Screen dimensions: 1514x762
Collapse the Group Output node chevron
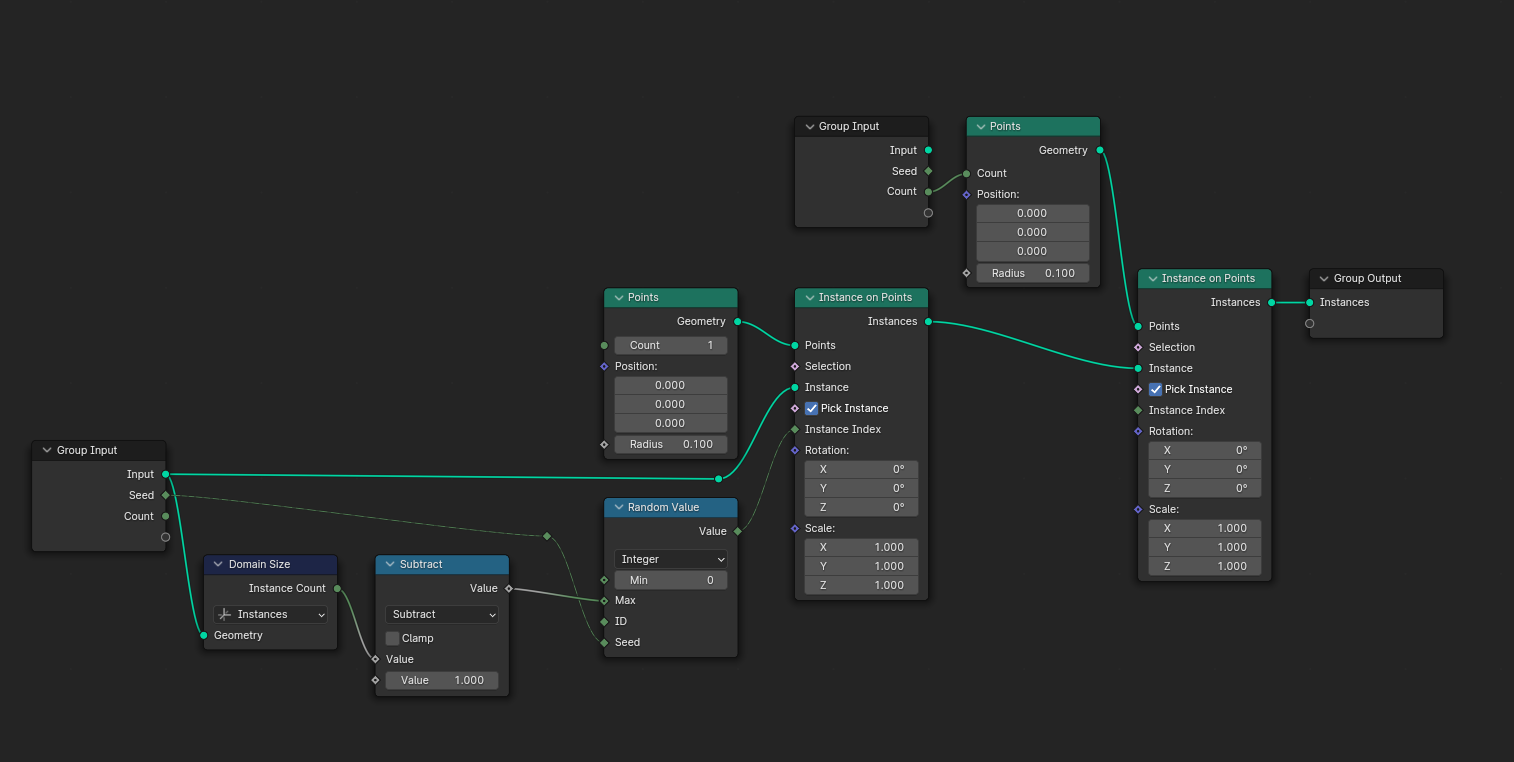coord(1324,278)
